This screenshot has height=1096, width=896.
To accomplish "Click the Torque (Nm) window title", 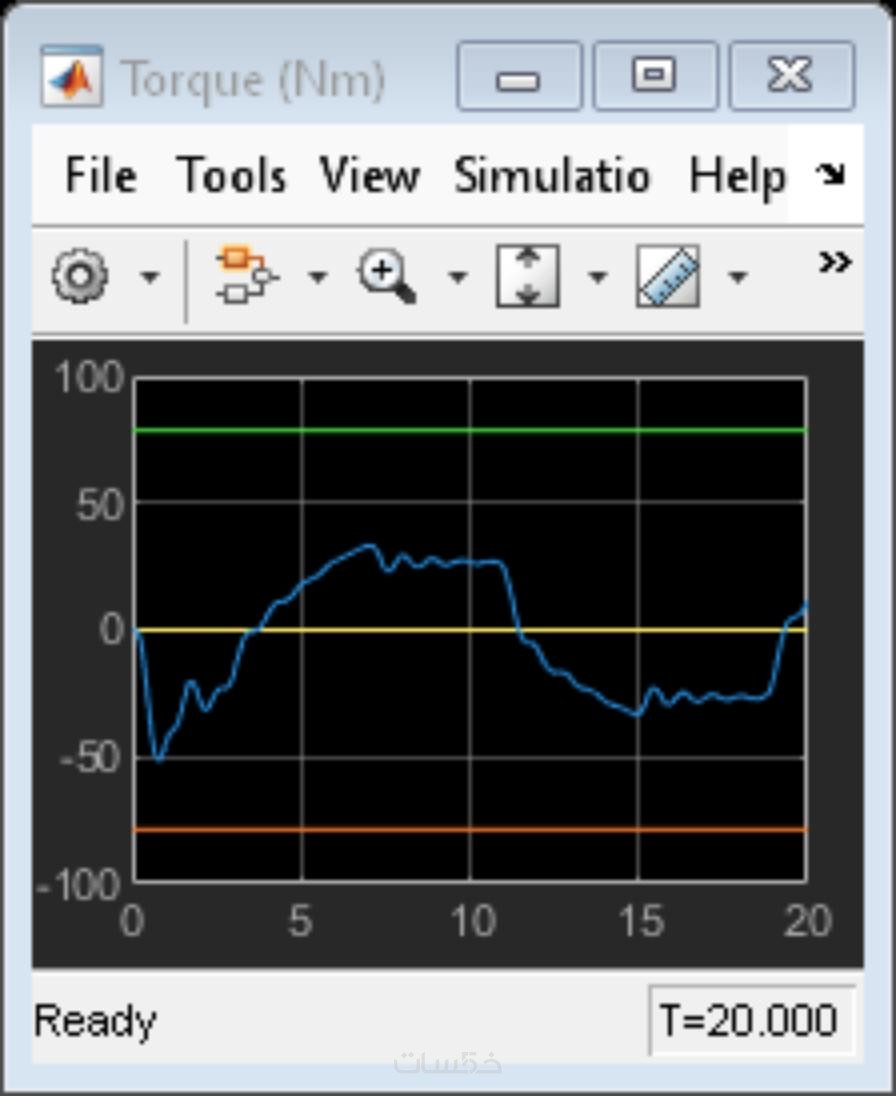I will (253, 80).
